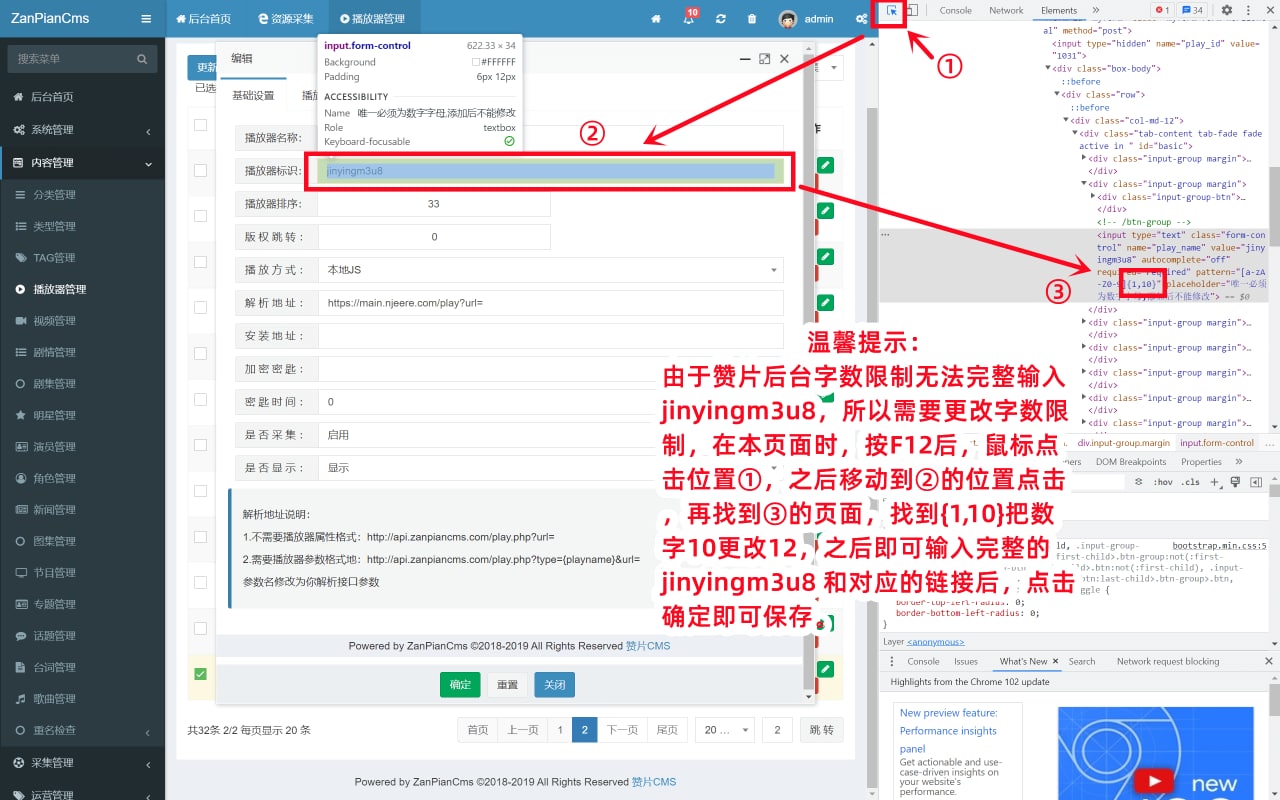Toggle the sidebar hamburger menu icon
The width and height of the screenshot is (1280, 800).
coord(146,19)
